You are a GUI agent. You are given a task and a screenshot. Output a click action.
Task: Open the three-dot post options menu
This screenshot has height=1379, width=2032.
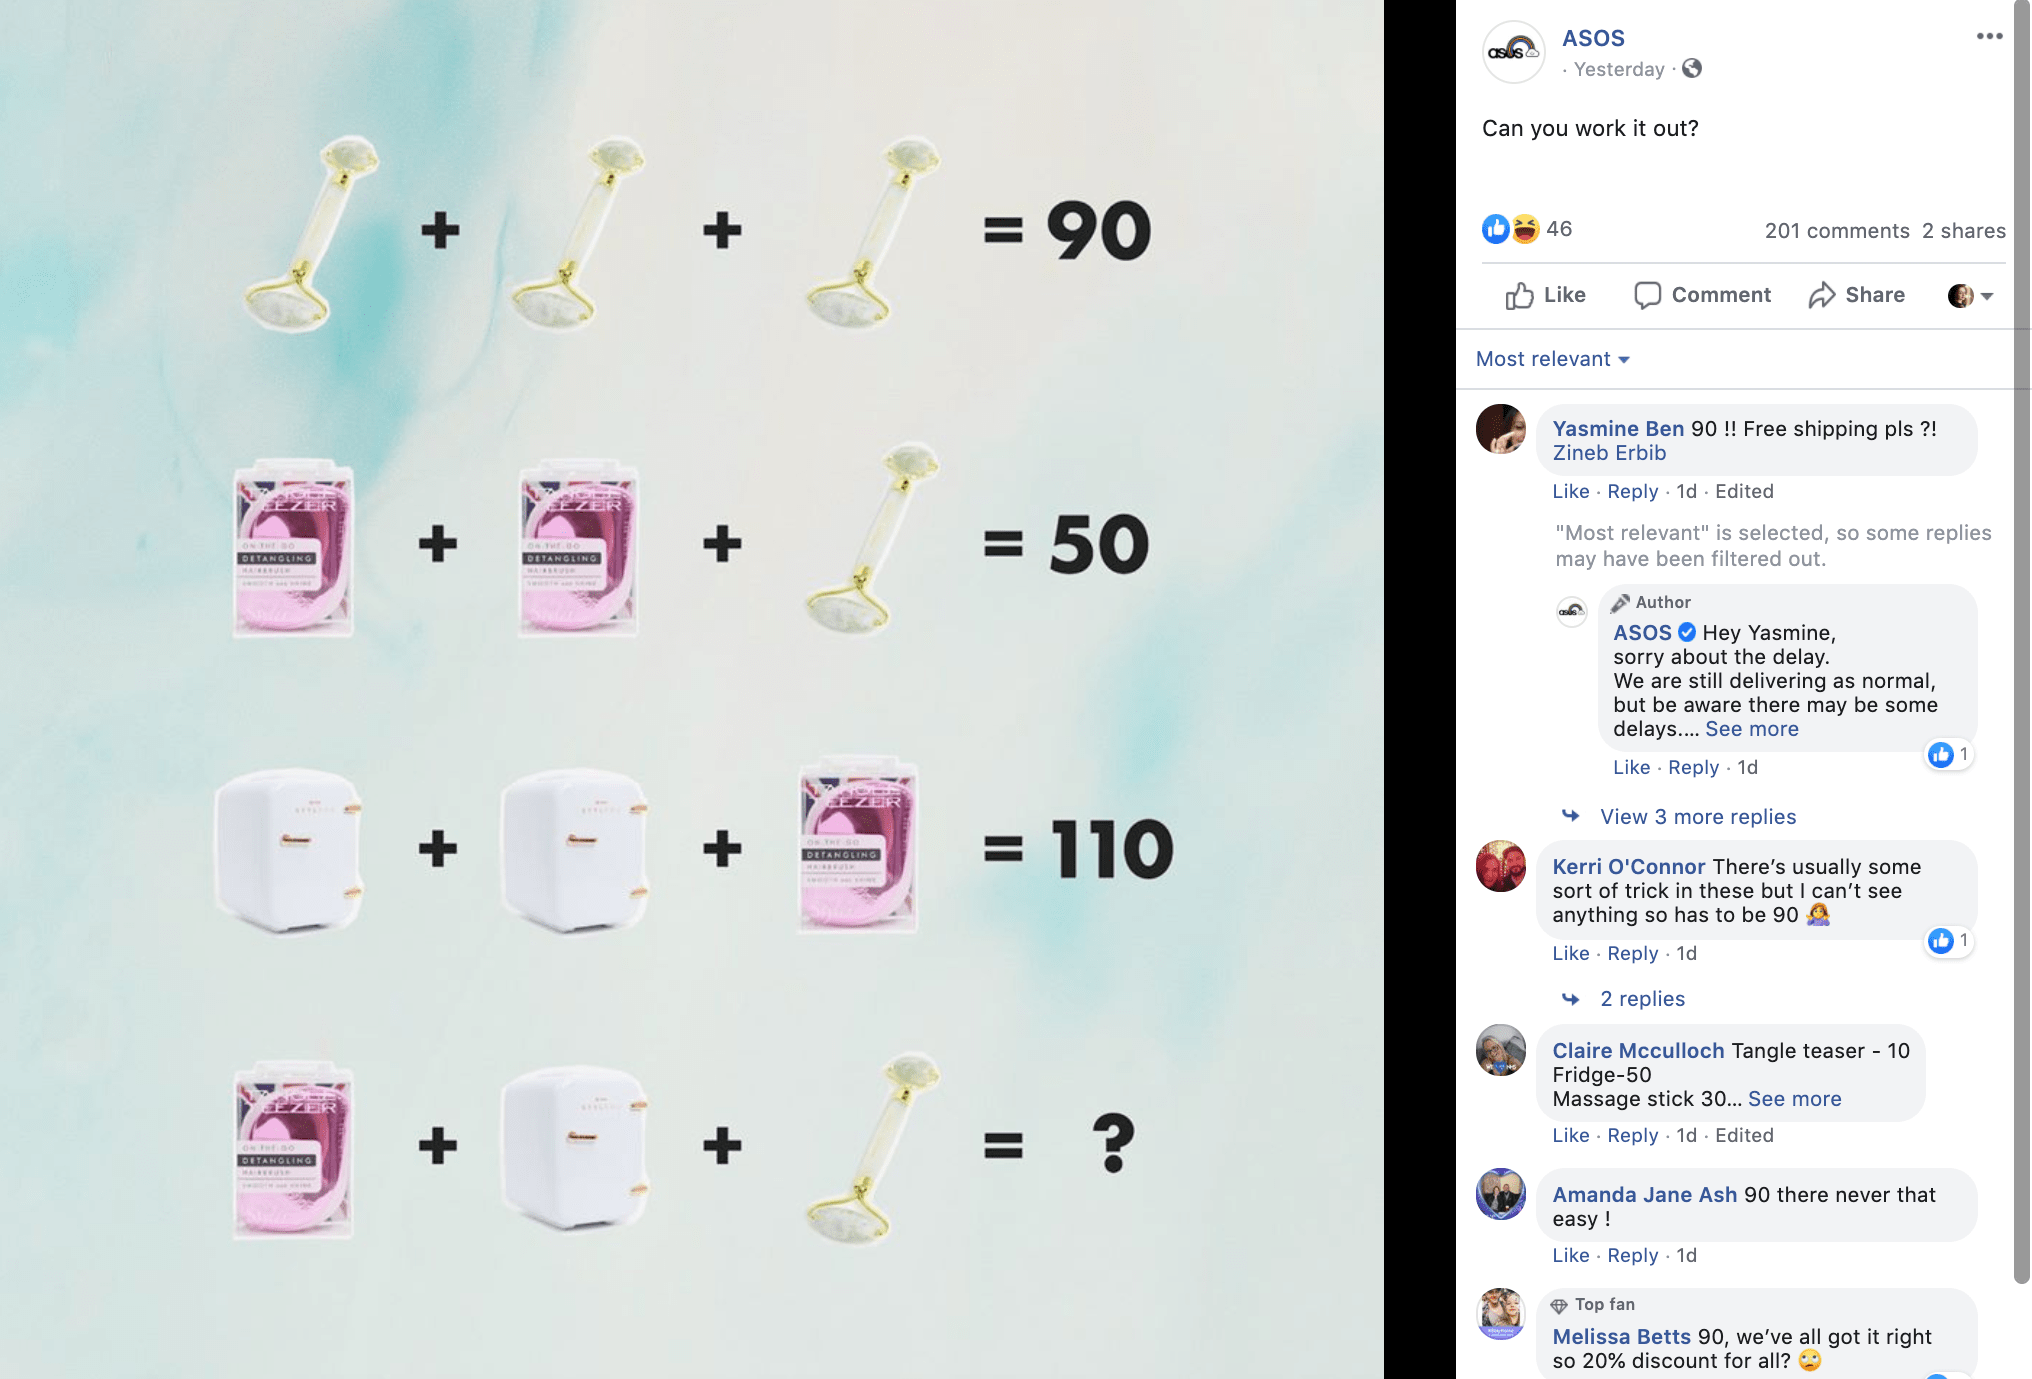1989,36
